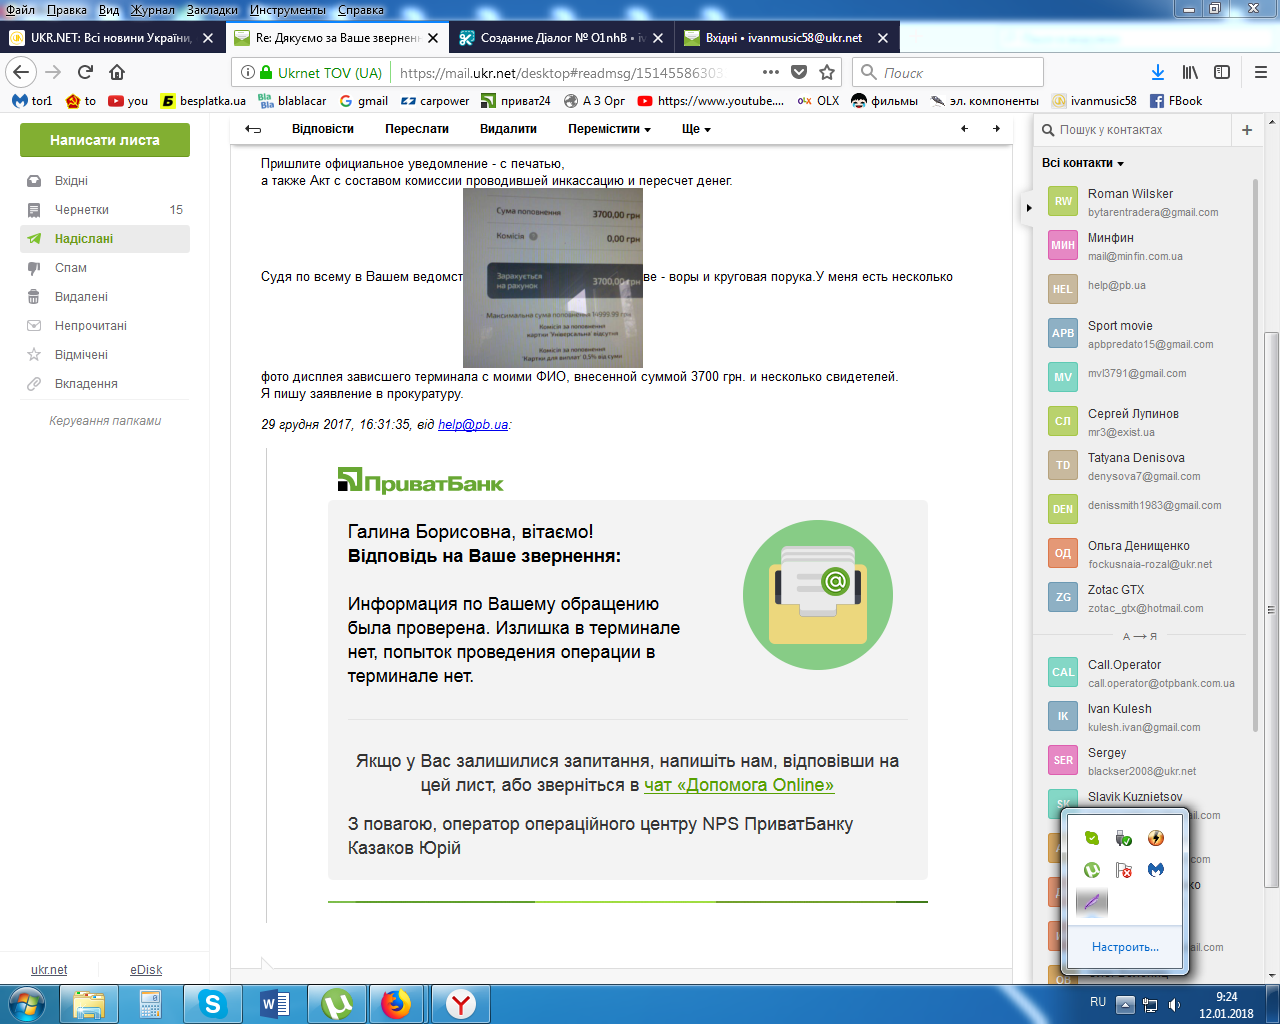Click the add contact plus icon
The width and height of the screenshot is (1280, 1024).
[1247, 130]
